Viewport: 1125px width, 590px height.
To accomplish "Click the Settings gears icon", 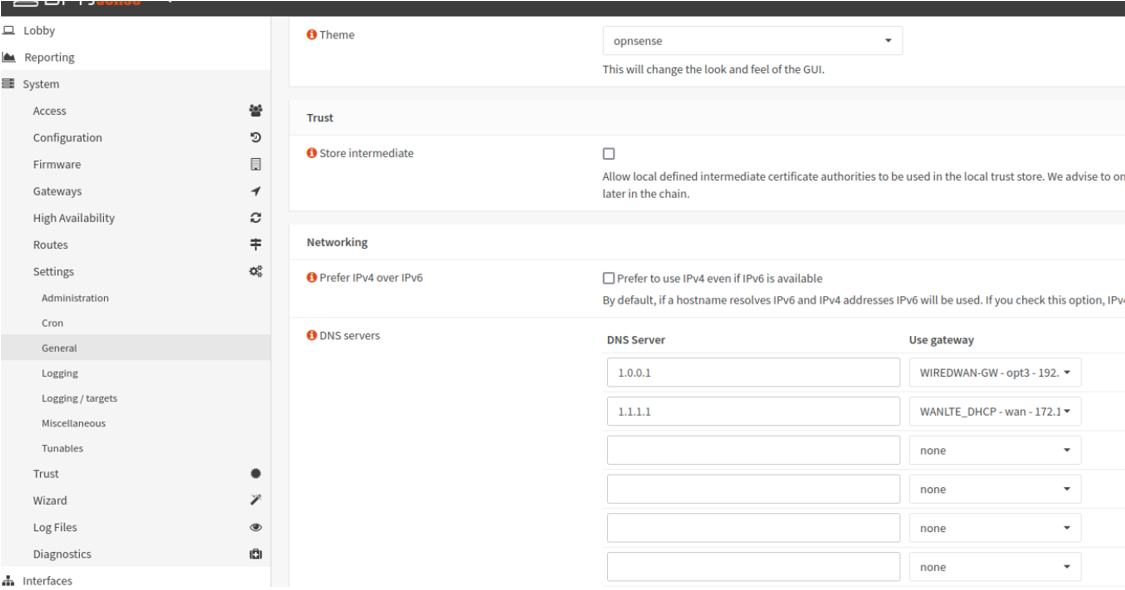I will (x=255, y=271).
